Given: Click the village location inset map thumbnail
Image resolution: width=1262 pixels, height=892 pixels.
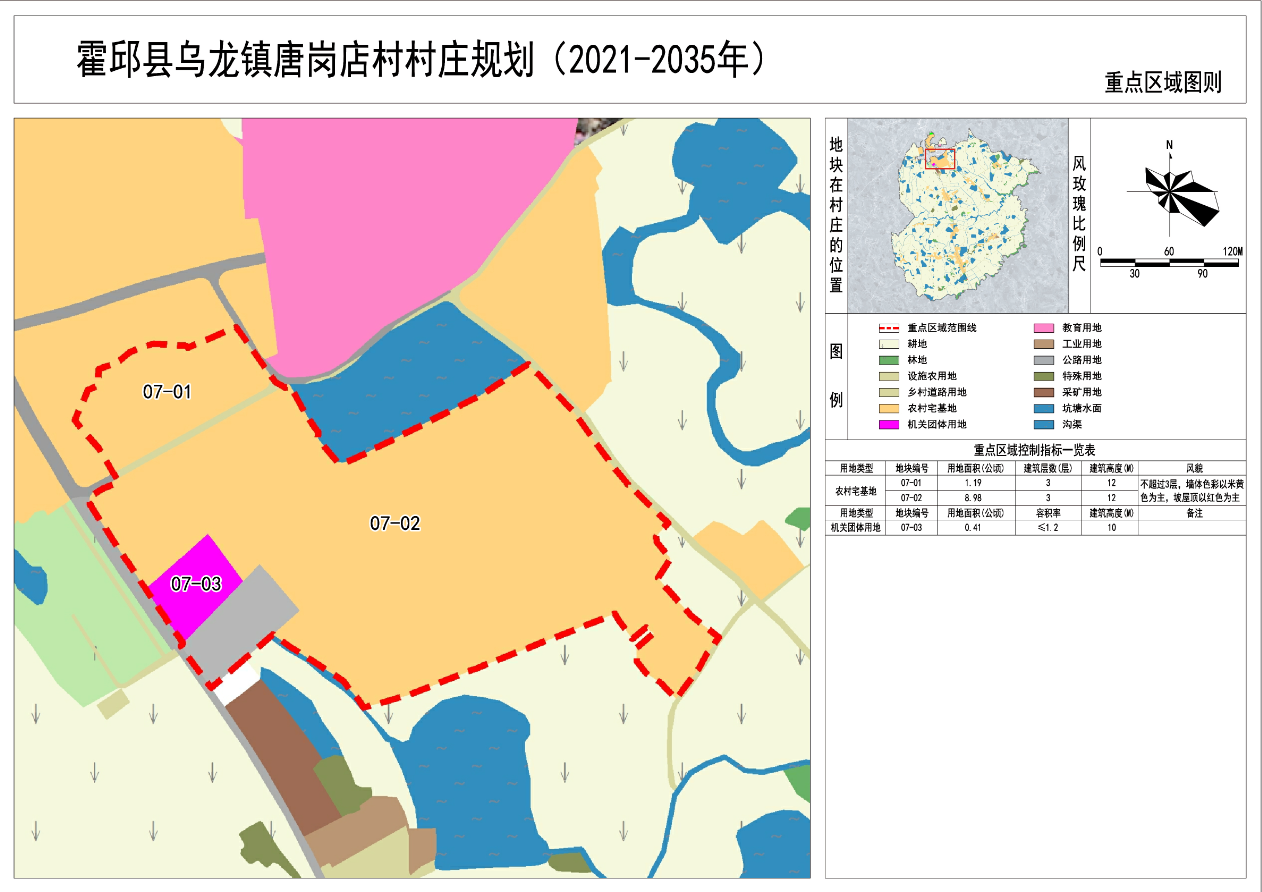Looking at the screenshot, I should [957, 216].
